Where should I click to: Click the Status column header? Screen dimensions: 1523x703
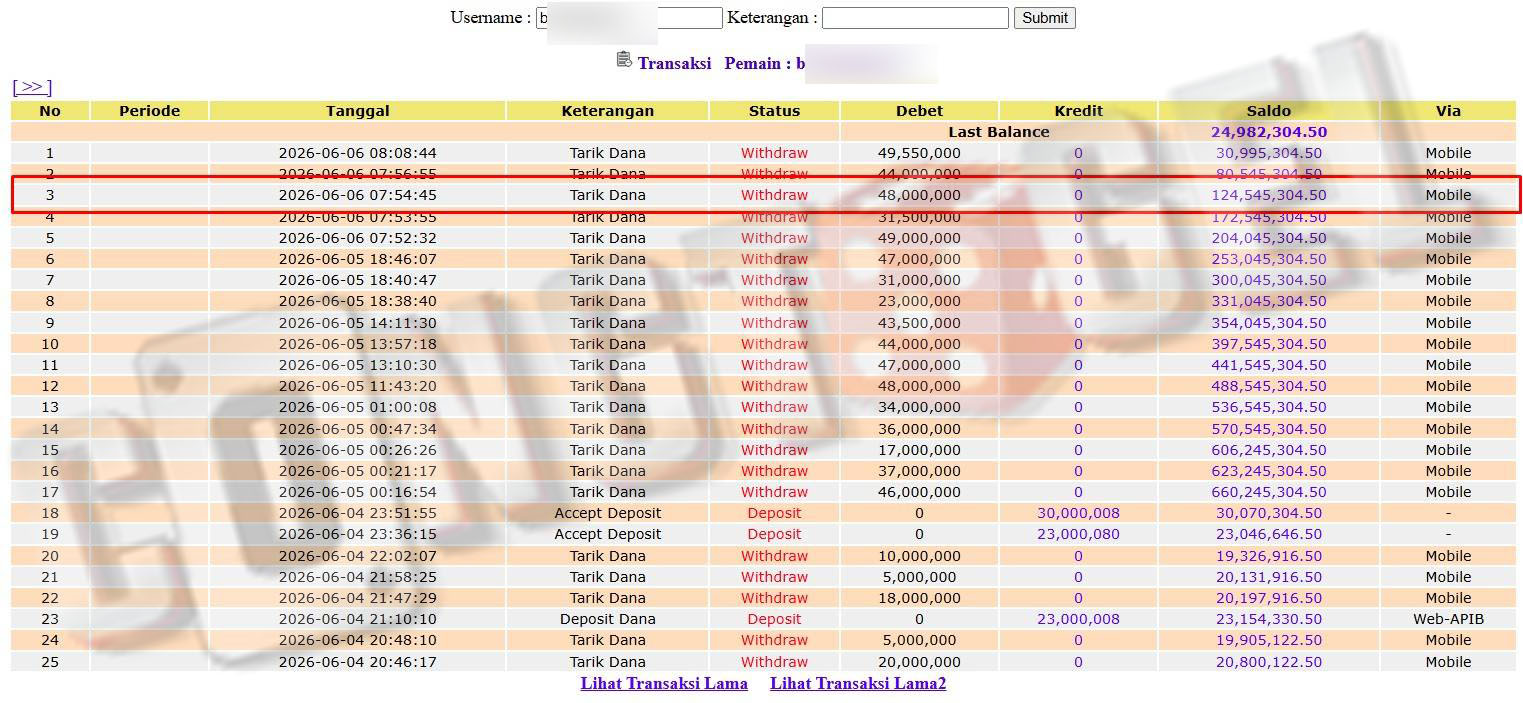775,111
